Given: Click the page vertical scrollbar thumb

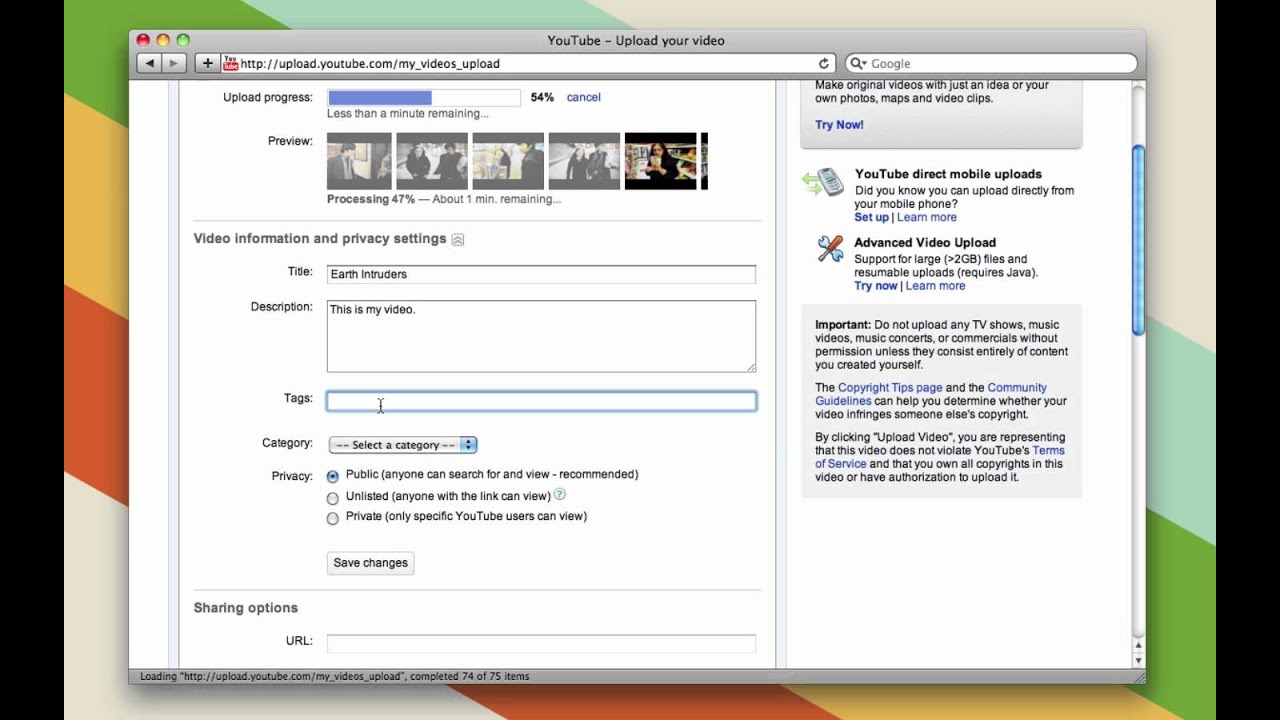Looking at the screenshot, I should tap(1138, 240).
